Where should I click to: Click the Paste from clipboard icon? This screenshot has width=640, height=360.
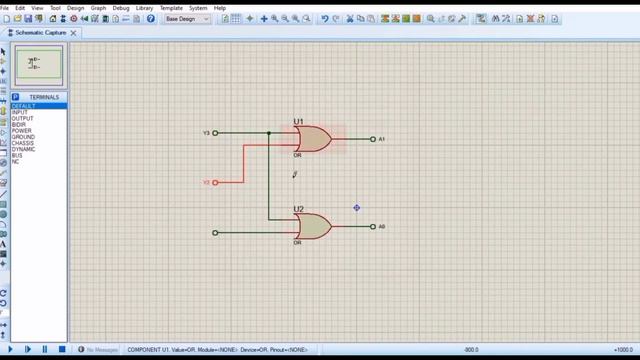(371, 19)
